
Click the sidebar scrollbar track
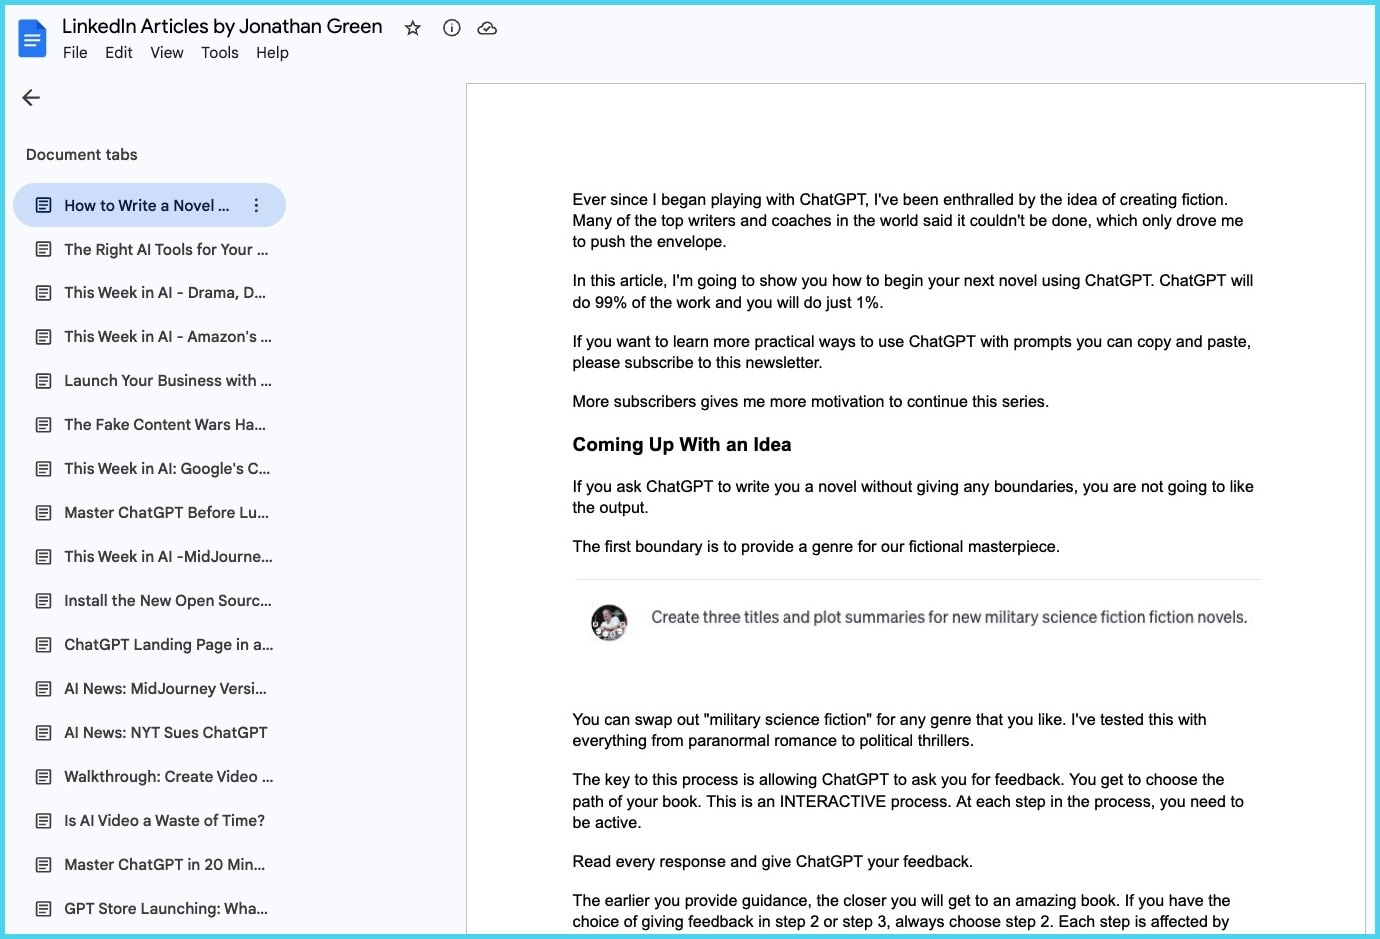pos(459,500)
